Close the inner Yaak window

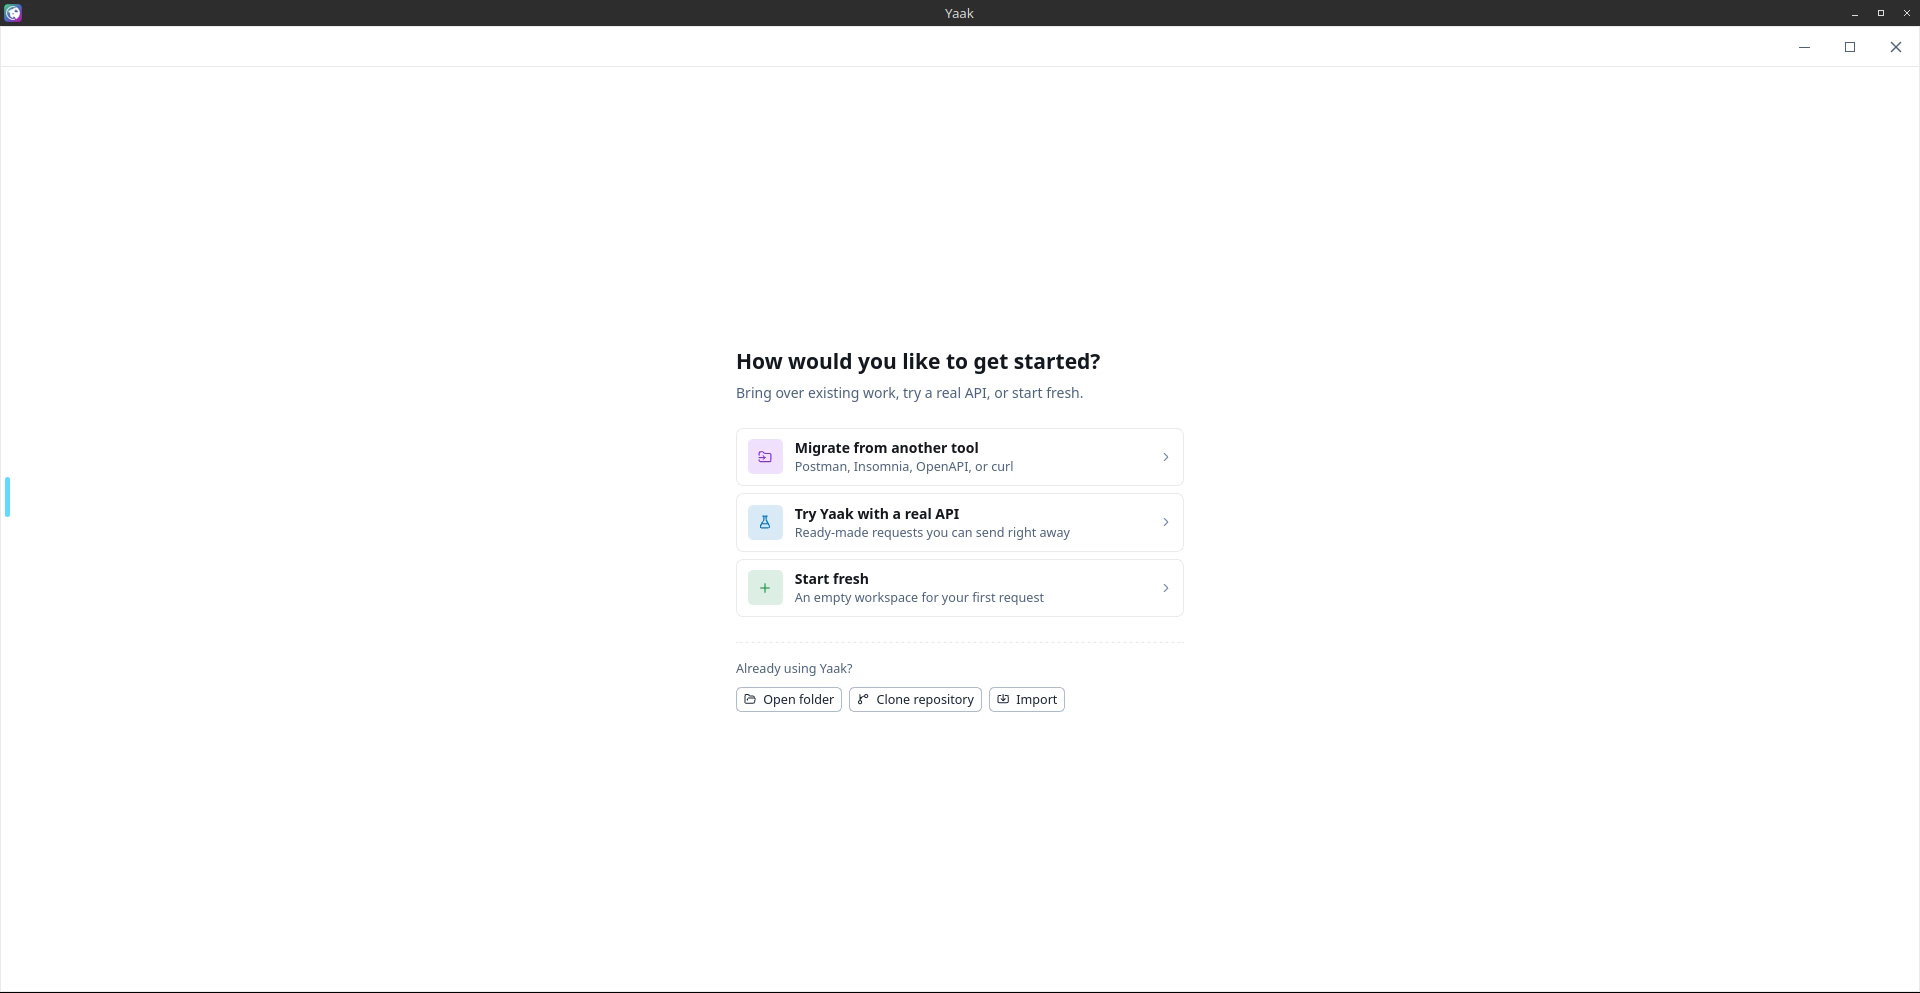tap(1895, 47)
